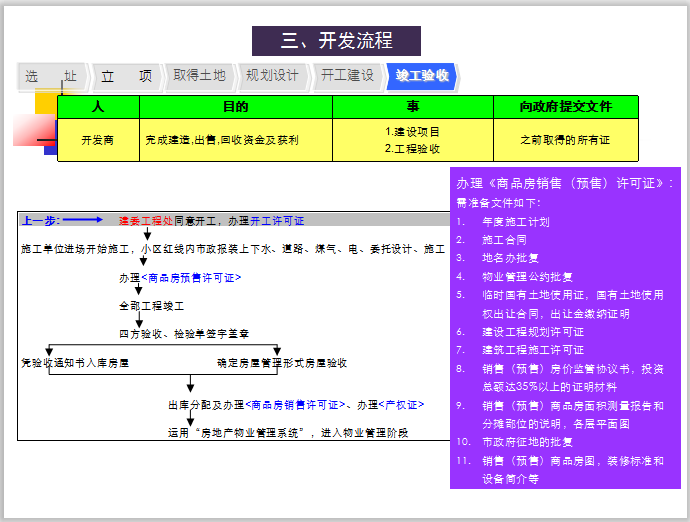Click list item 施工合同
Image resolution: width=690 pixels, height=522 pixels.
pyautogui.click(x=504, y=240)
